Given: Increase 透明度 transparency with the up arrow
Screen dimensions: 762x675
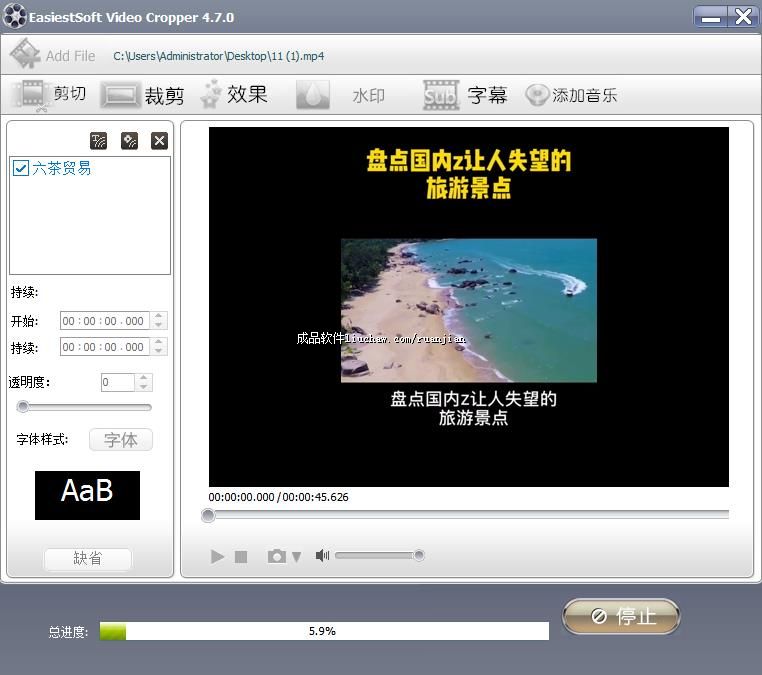Looking at the screenshot, I should [x=143, y=377].
